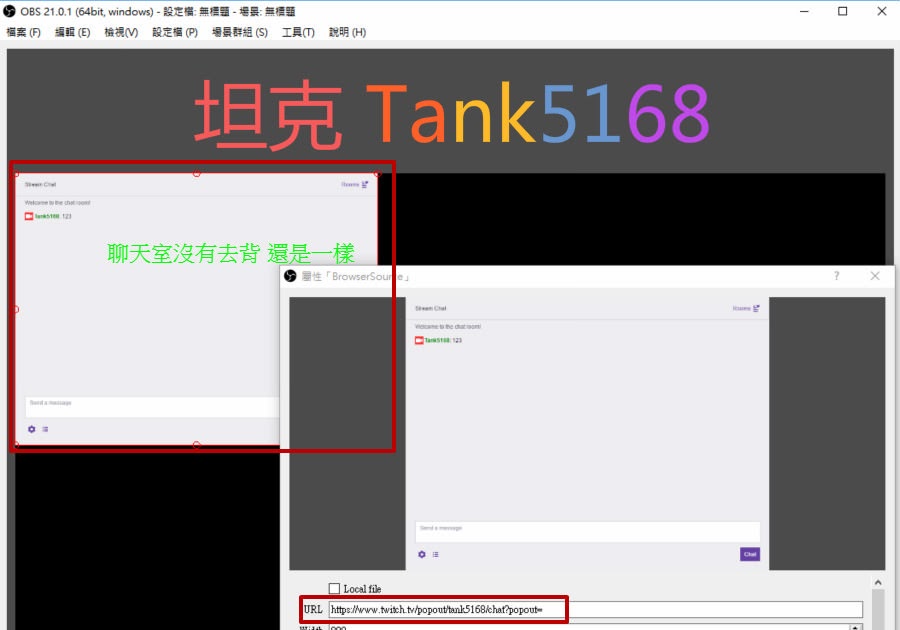Open the 檔案 (F) menu

pos(24,32)
